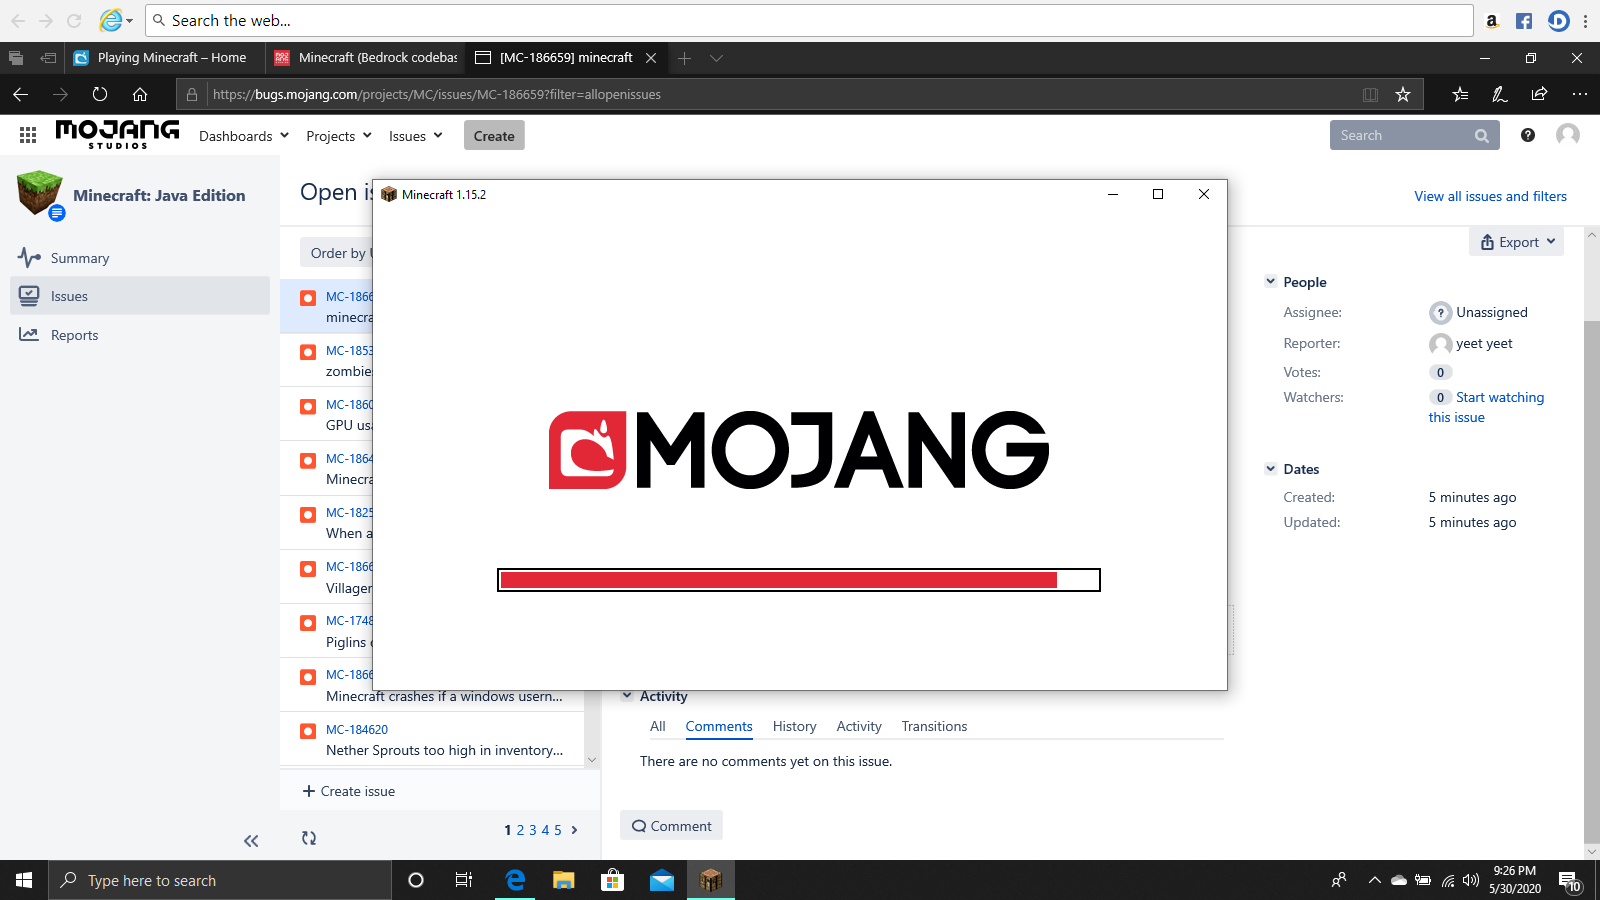
Task: Open the Mail app from taskbar
Action: coord(662,880)
